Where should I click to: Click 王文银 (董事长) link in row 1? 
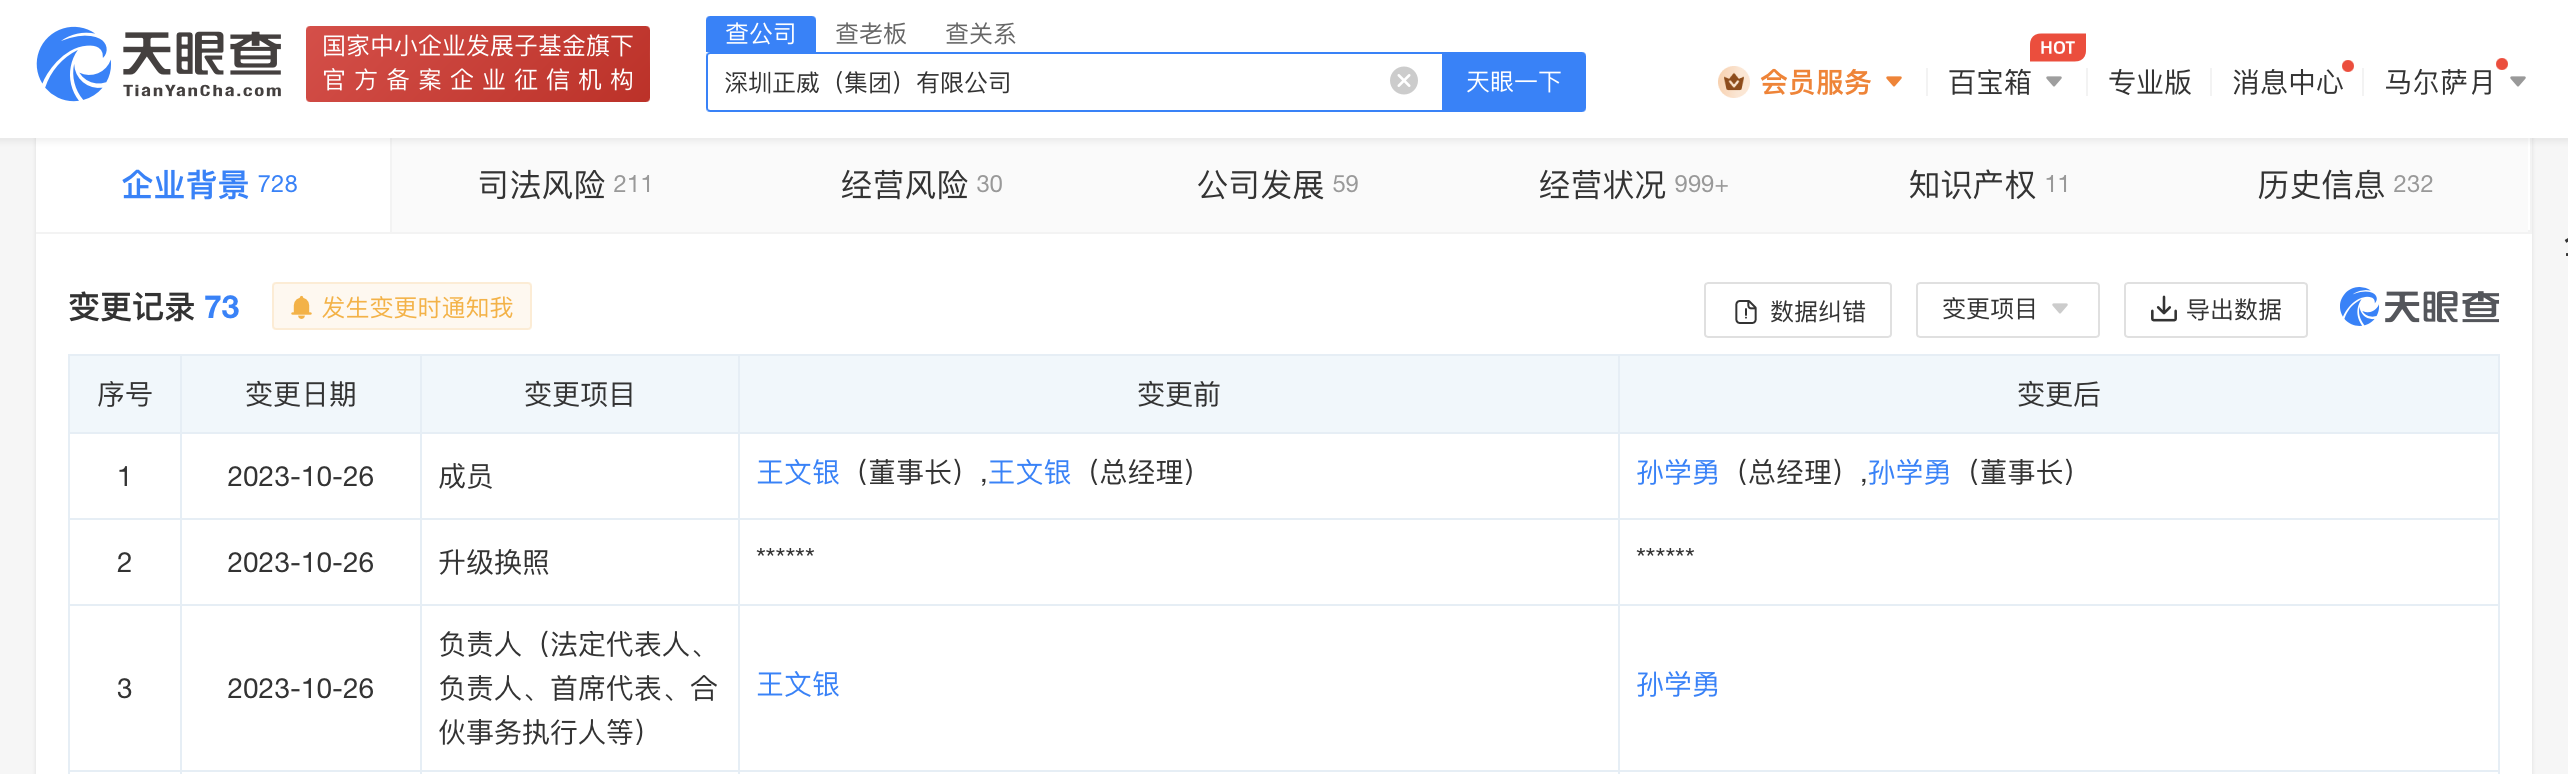798,473
